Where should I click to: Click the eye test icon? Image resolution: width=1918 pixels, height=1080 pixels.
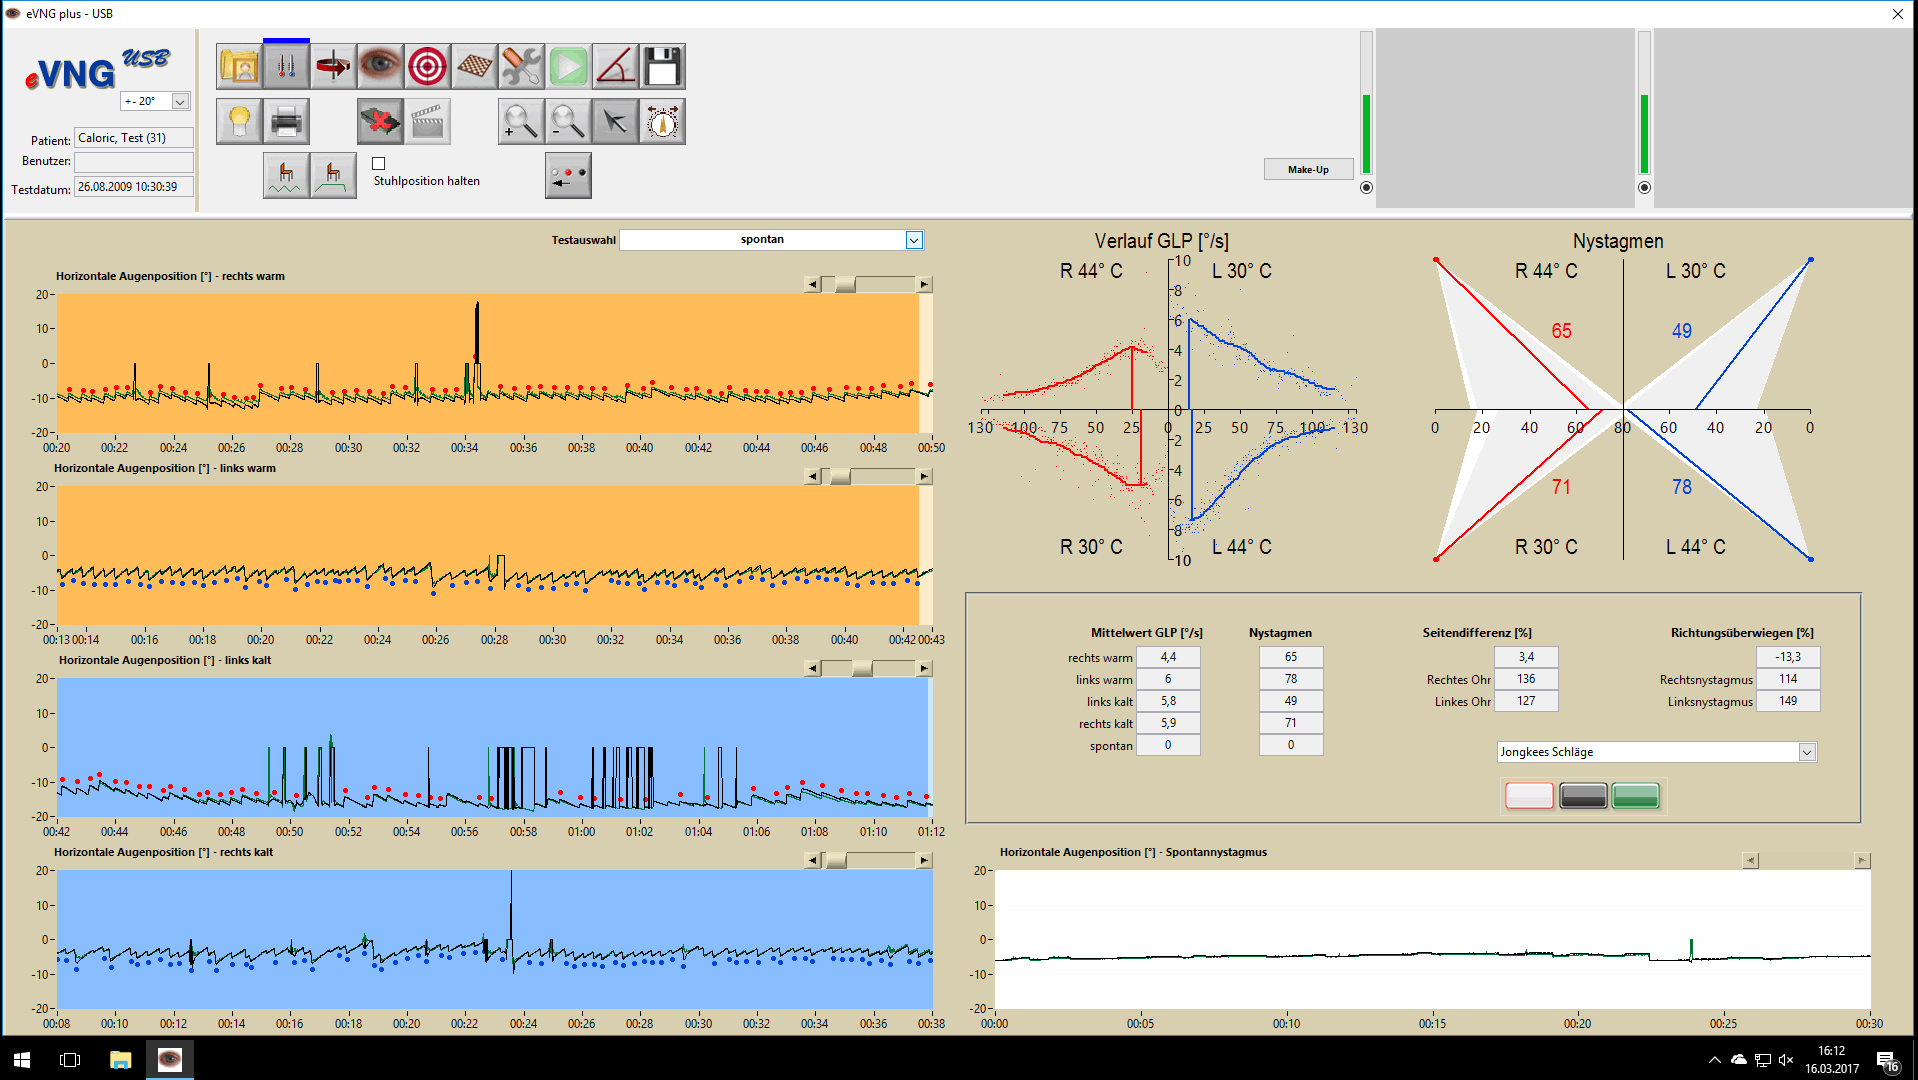[380, 67]
